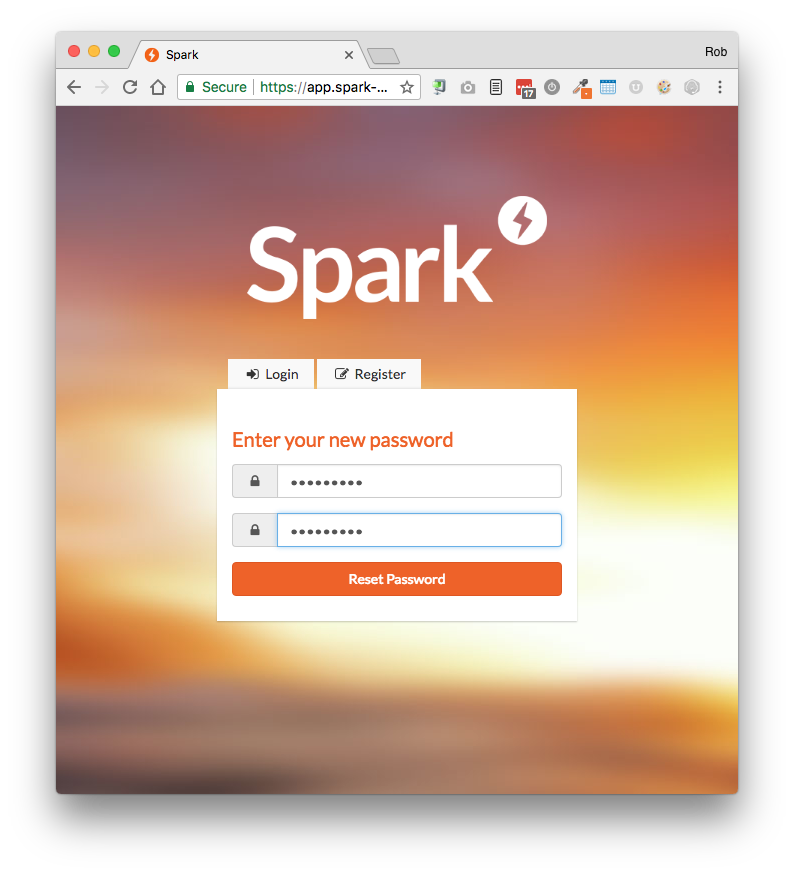Image resolution: width=794 pixels, height=874 pixels.
Task: Click the green Secure padlock indicator
Action: (x=216, y=87)
